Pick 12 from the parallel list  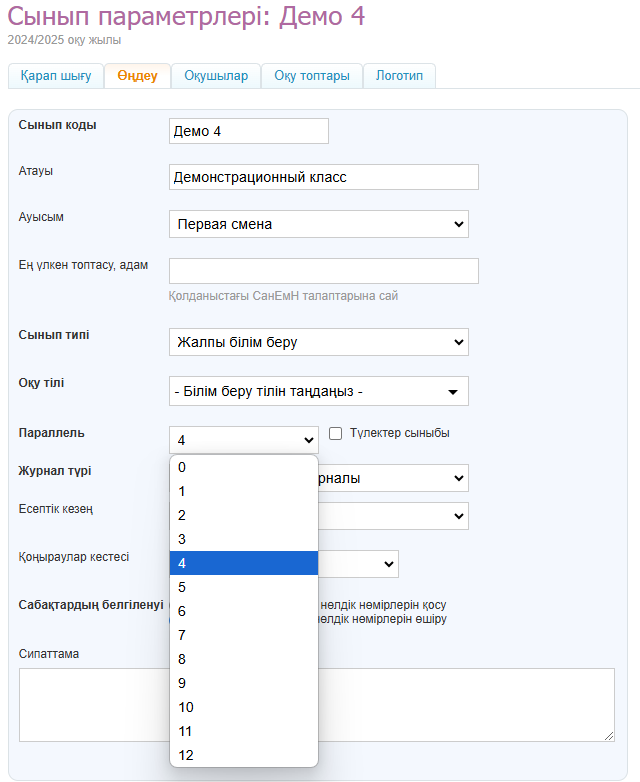[x=244, y=755]
